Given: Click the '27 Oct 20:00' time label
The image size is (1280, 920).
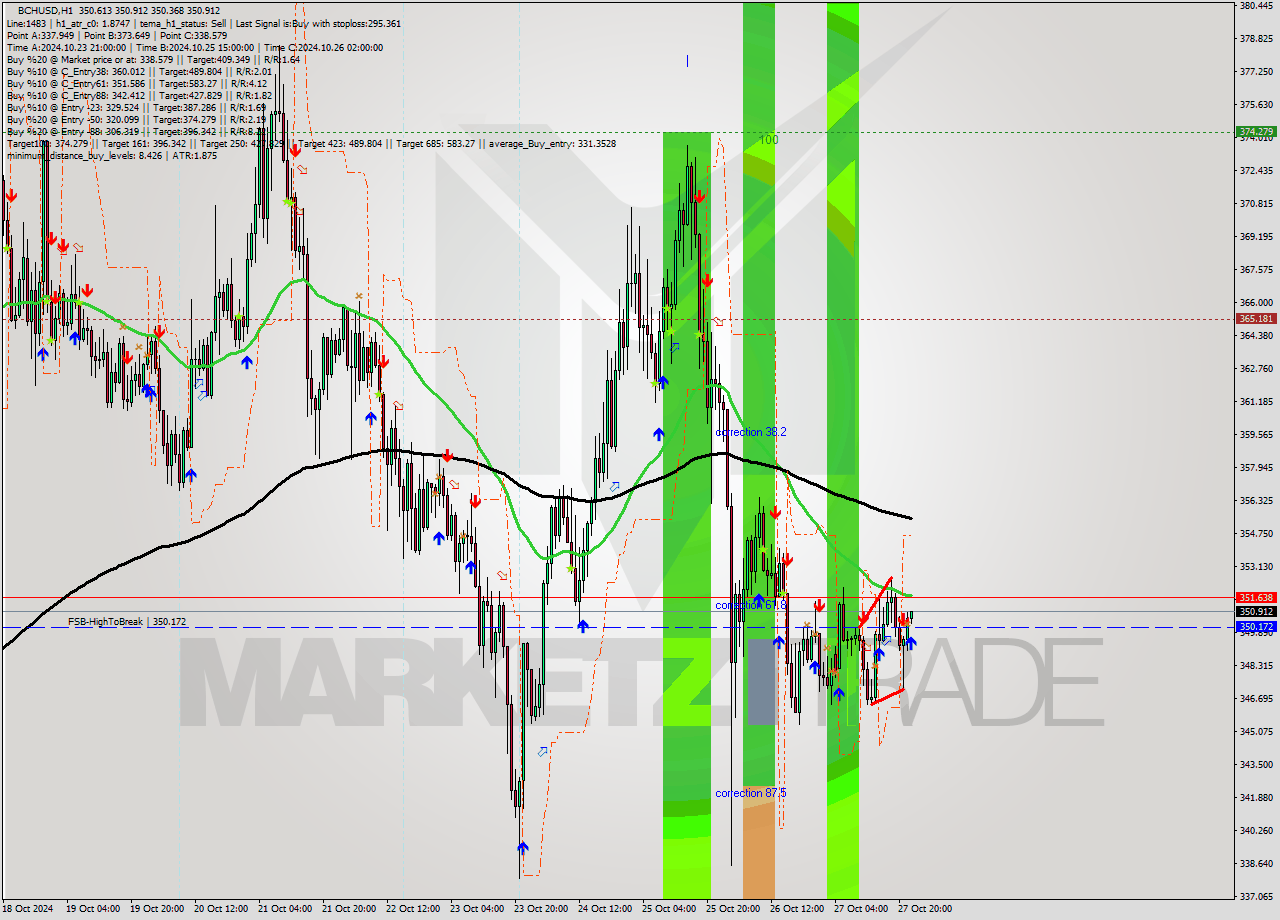Looking at the screenshot, I should [924, 909].
